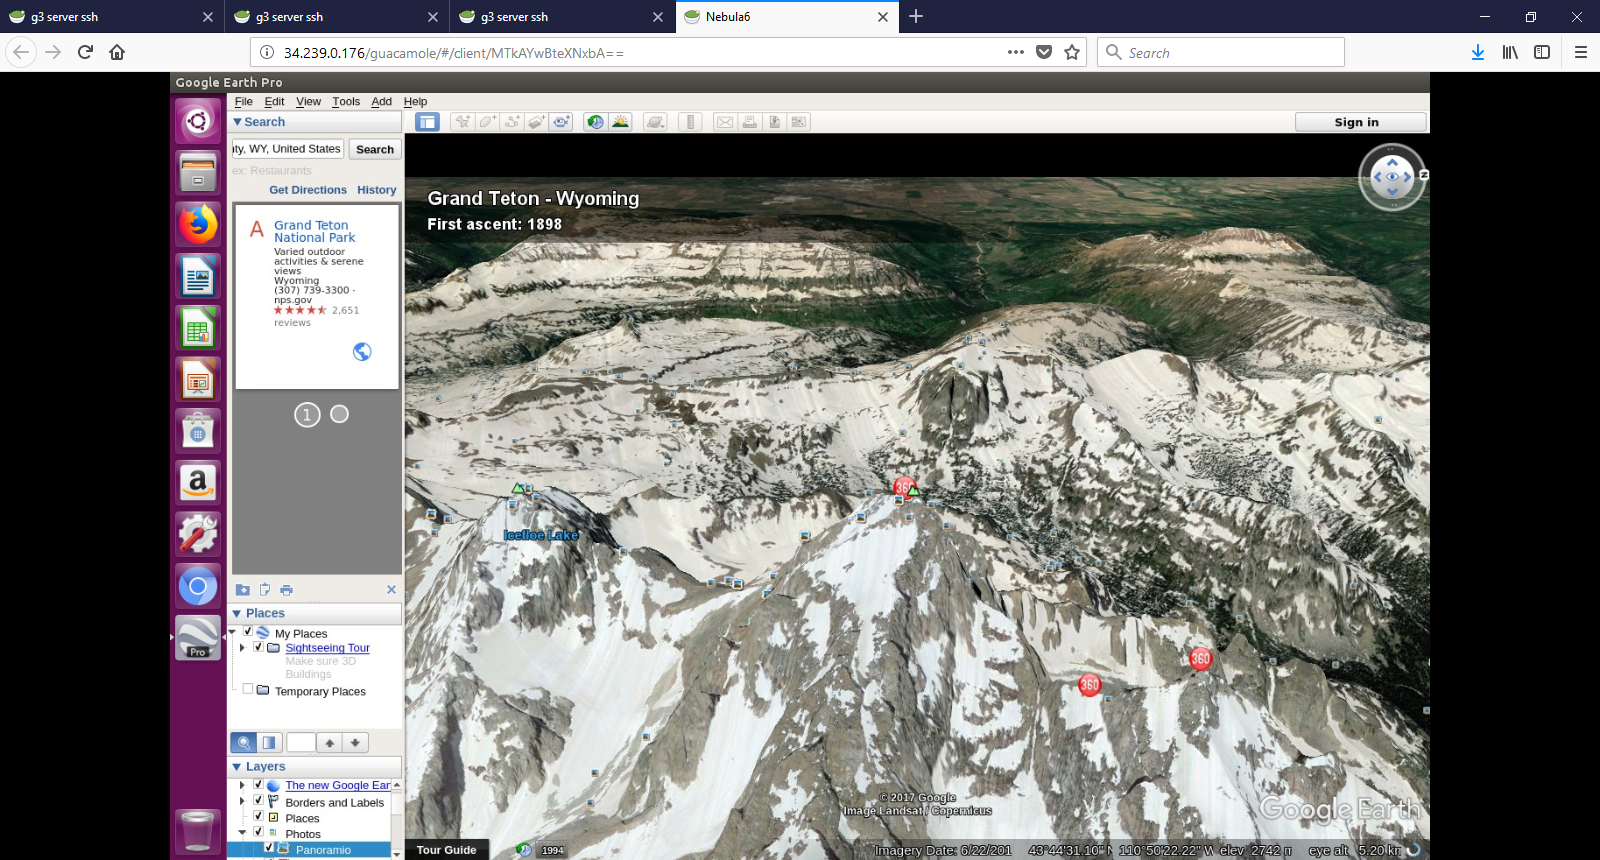This screenshot has width=1600, height=860.
Task: Open the File menu
Action: (244, 102)
